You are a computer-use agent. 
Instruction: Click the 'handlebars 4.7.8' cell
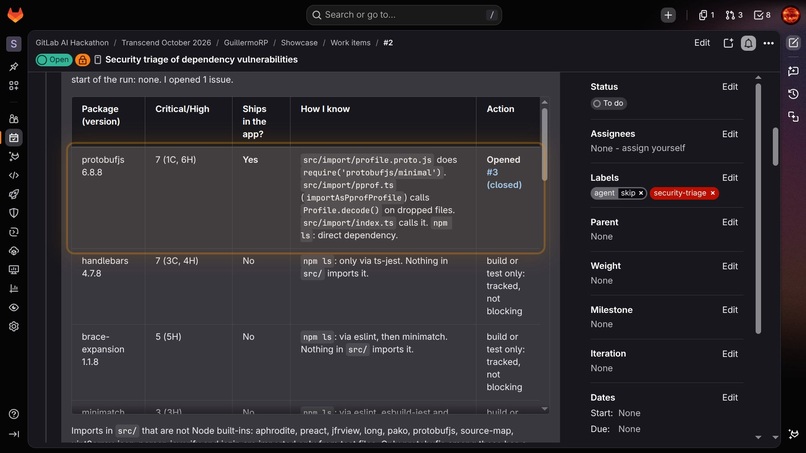click(108, 286)
